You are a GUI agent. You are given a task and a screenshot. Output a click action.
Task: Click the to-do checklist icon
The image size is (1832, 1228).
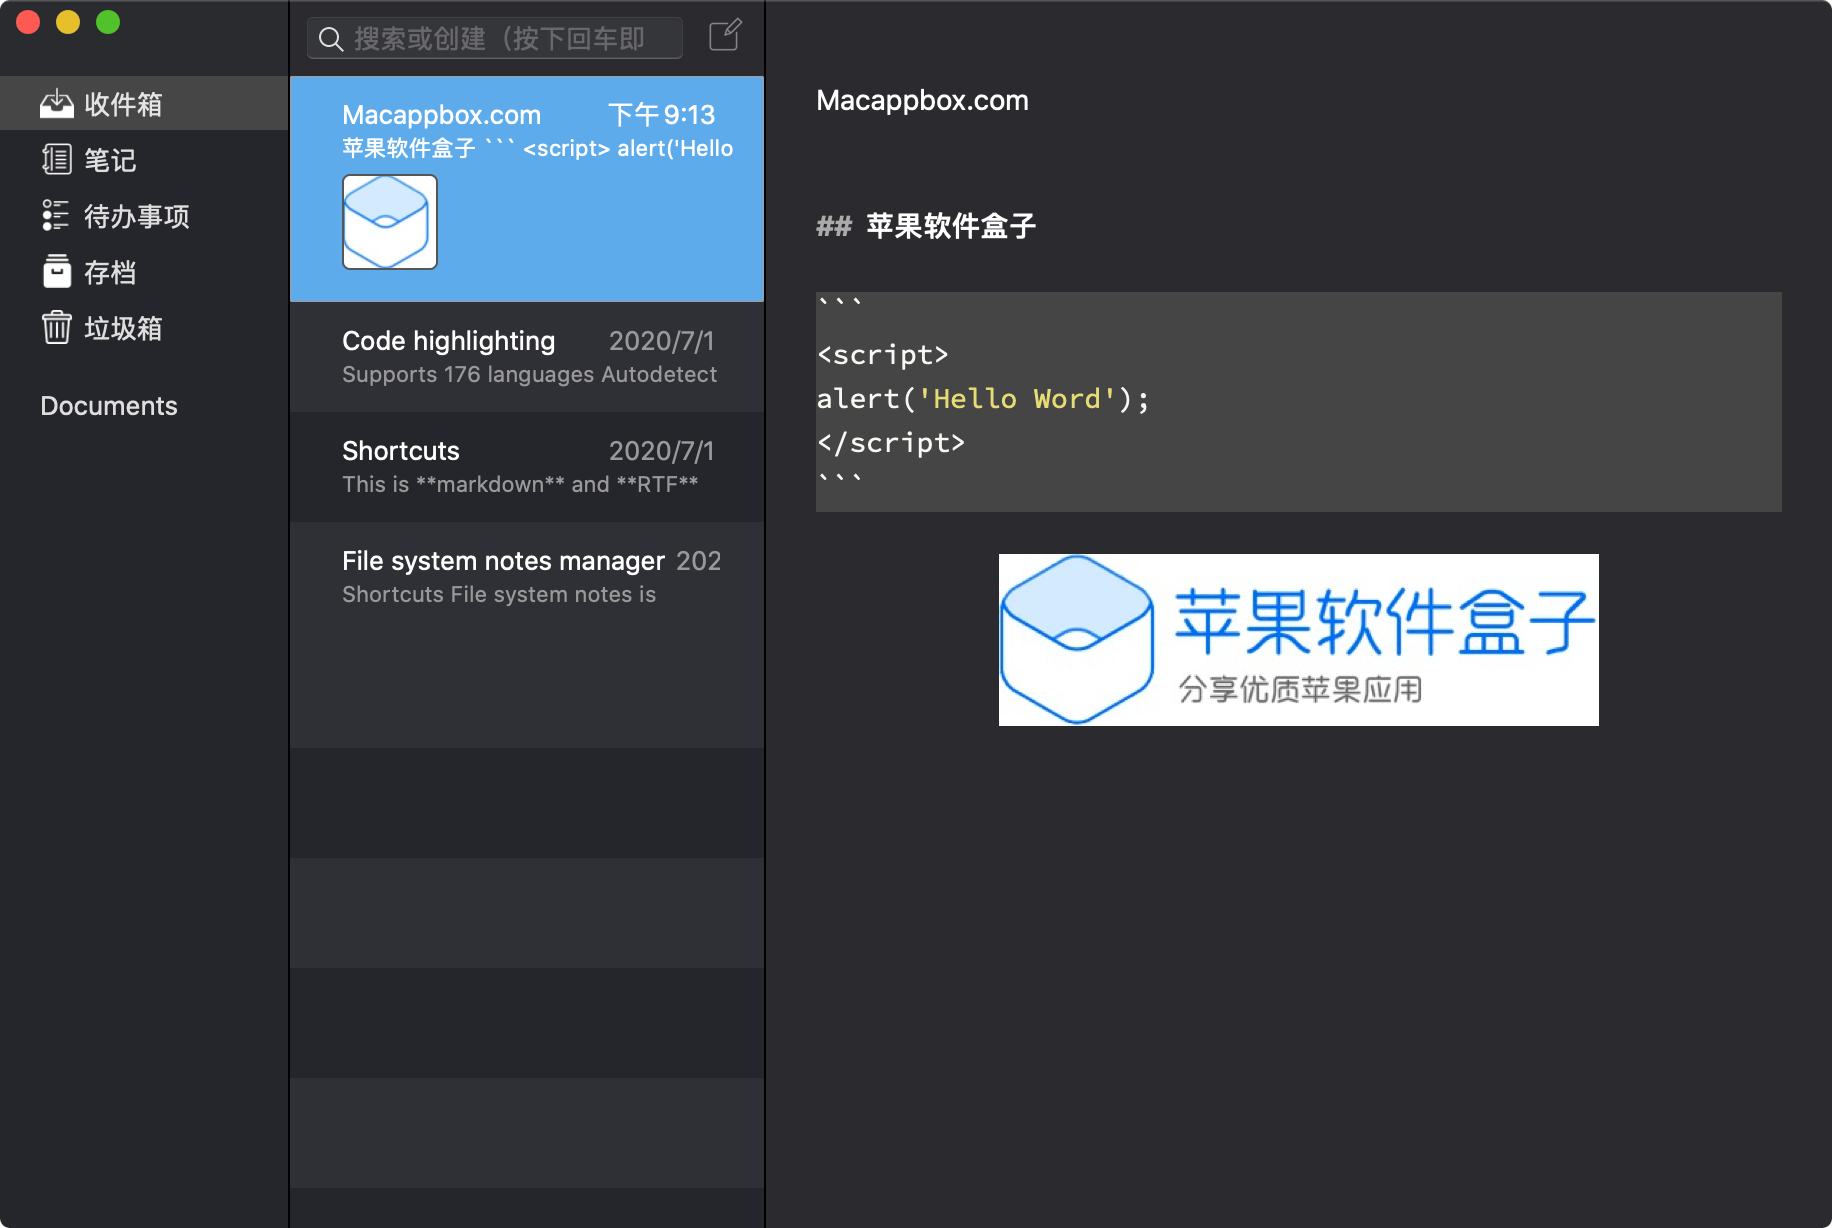56,215
